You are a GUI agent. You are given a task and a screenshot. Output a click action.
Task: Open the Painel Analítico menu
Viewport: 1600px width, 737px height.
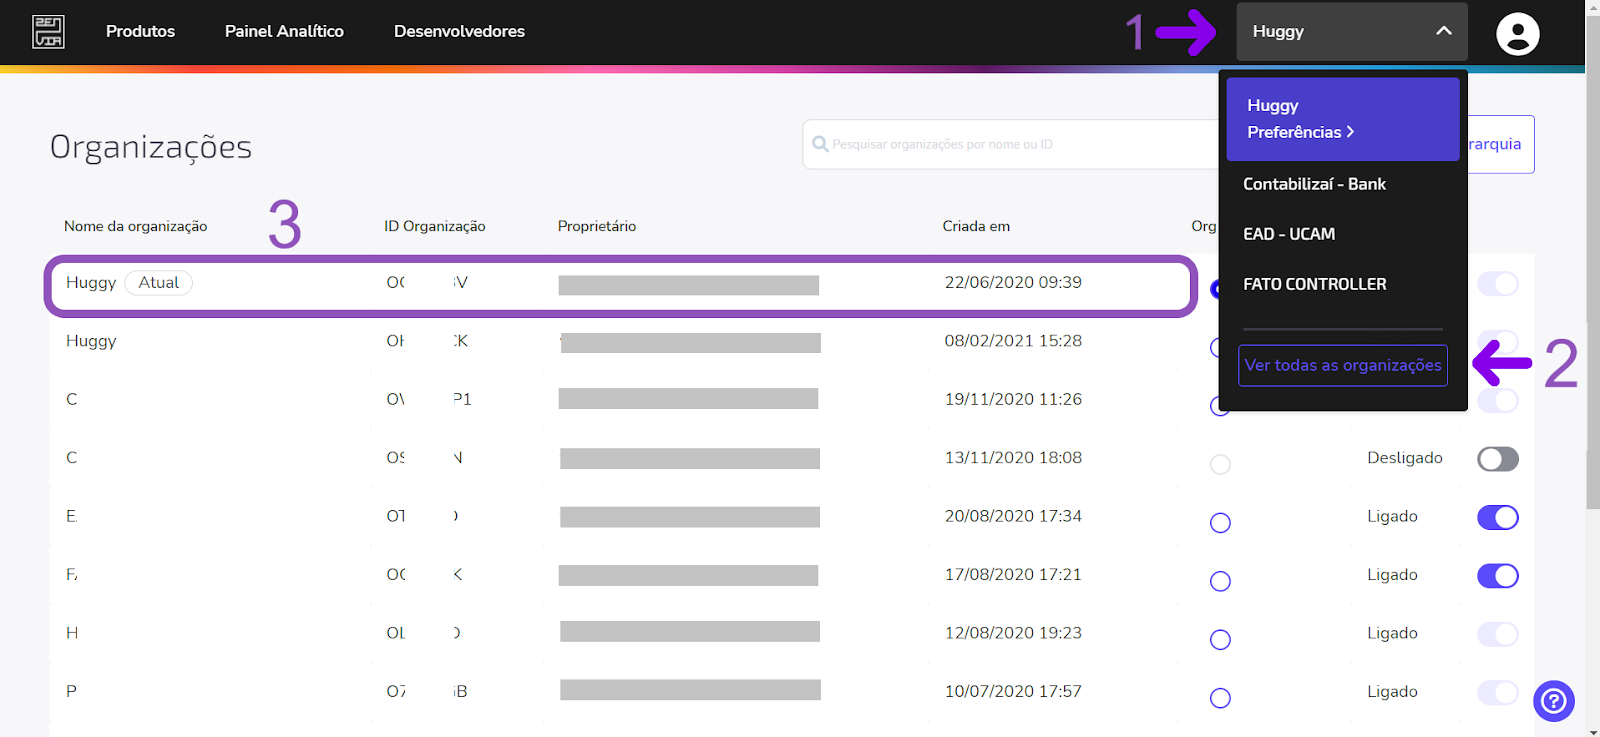[284, 31]
